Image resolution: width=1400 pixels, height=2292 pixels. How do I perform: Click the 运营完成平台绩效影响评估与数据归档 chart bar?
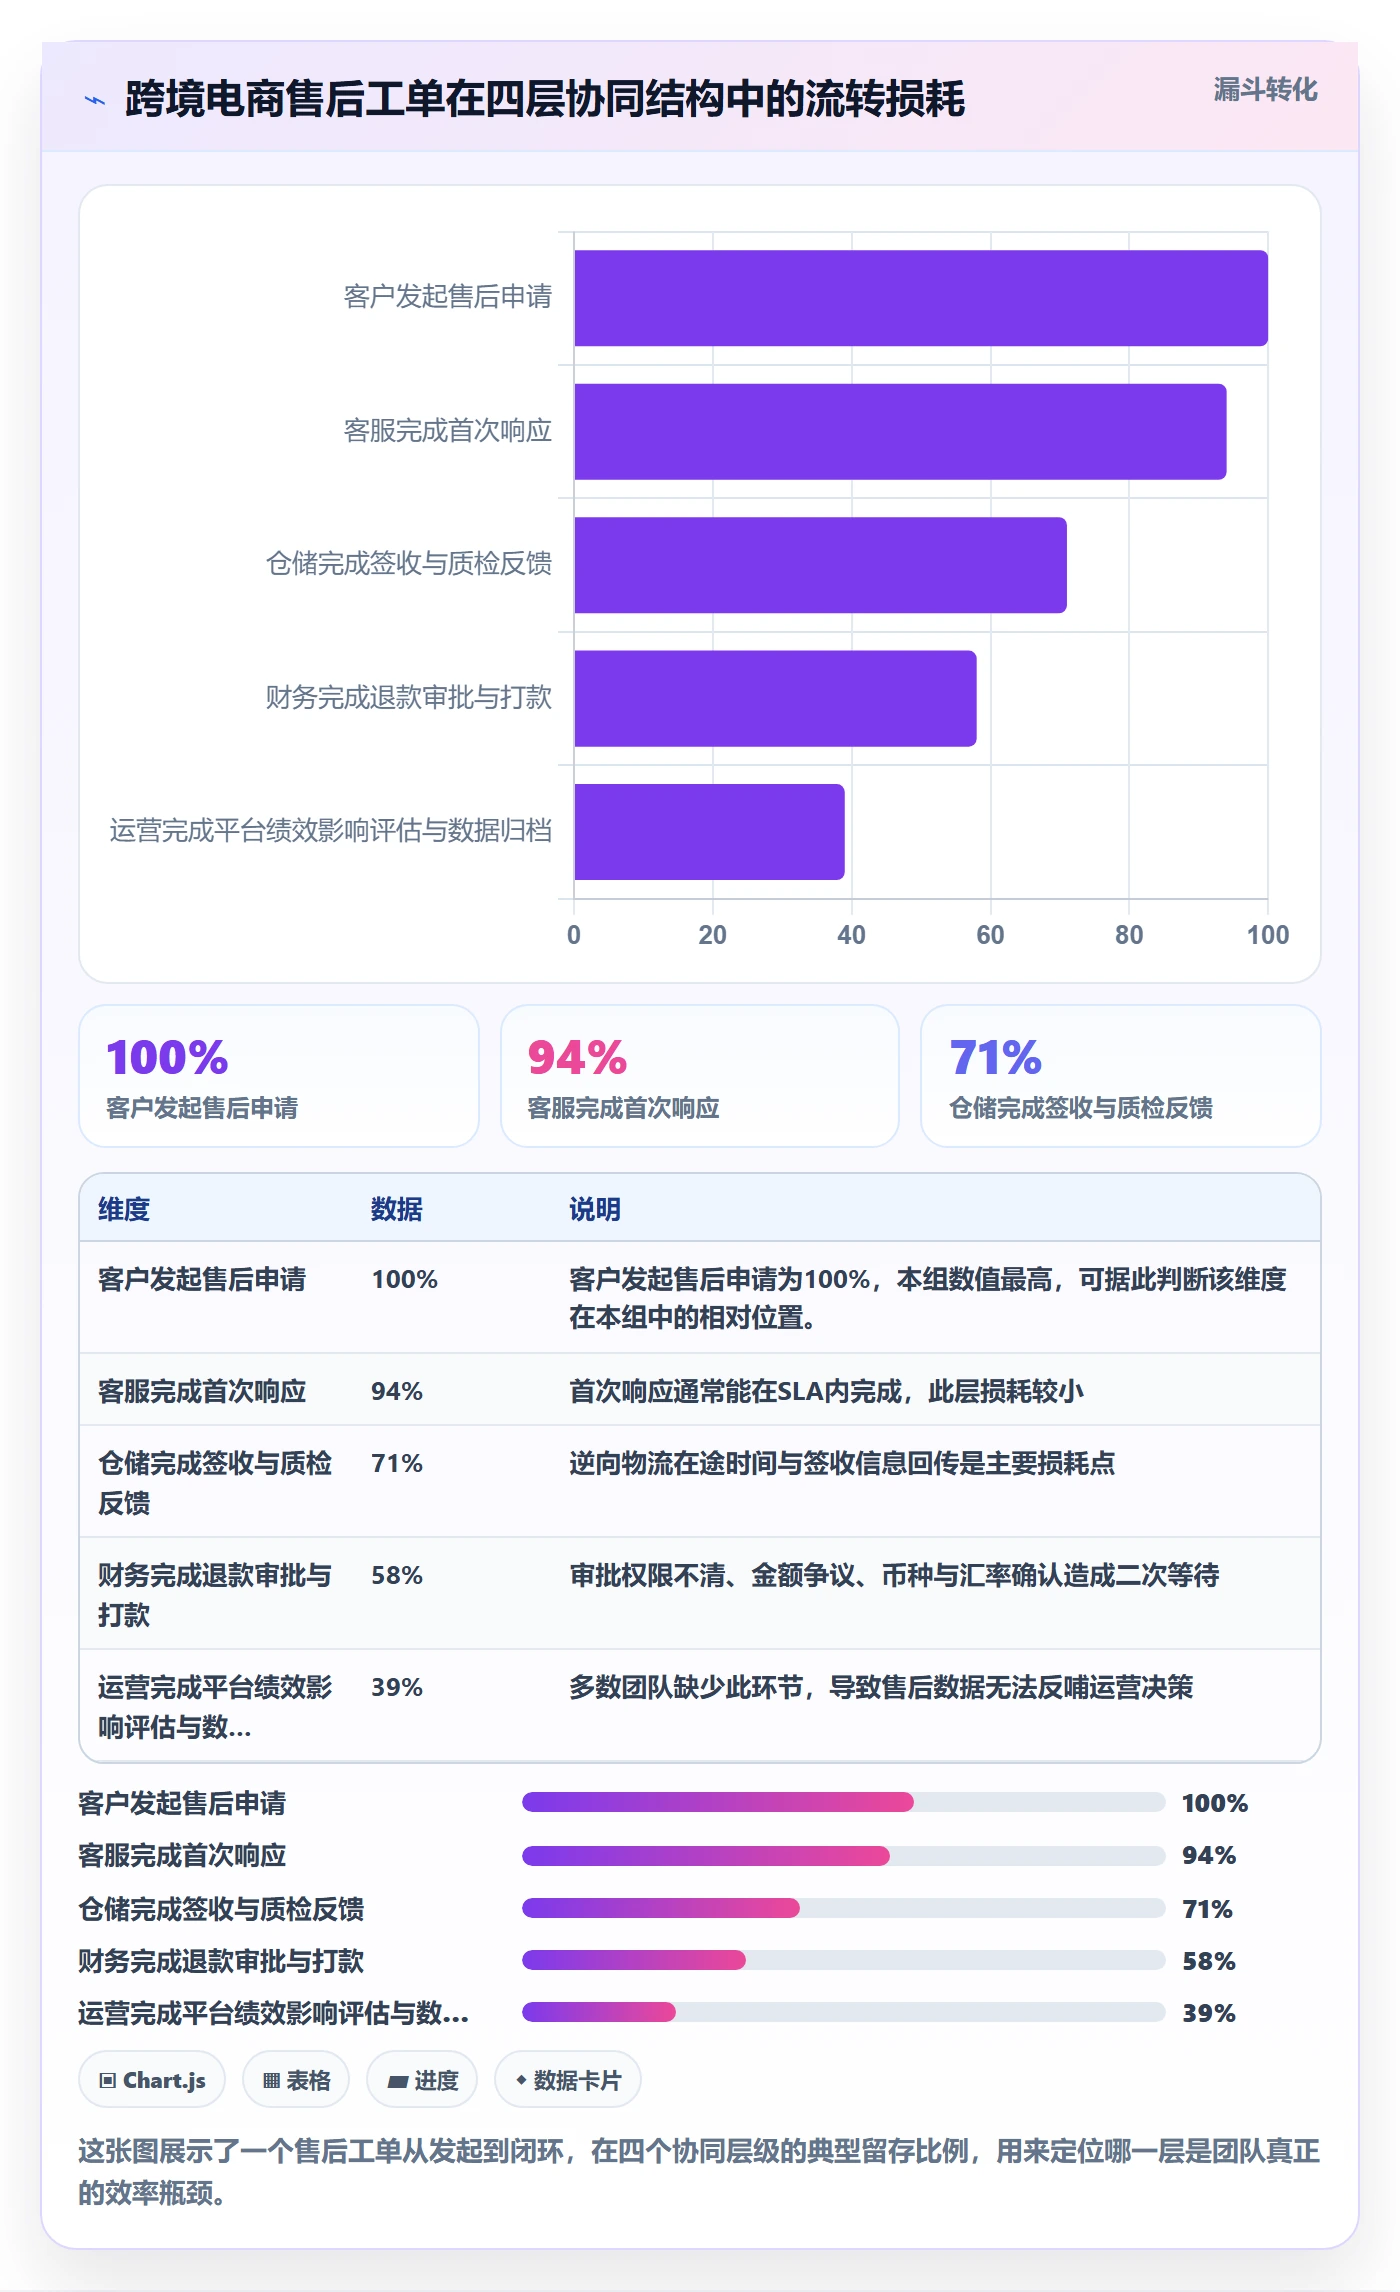(x=709, y=832)
